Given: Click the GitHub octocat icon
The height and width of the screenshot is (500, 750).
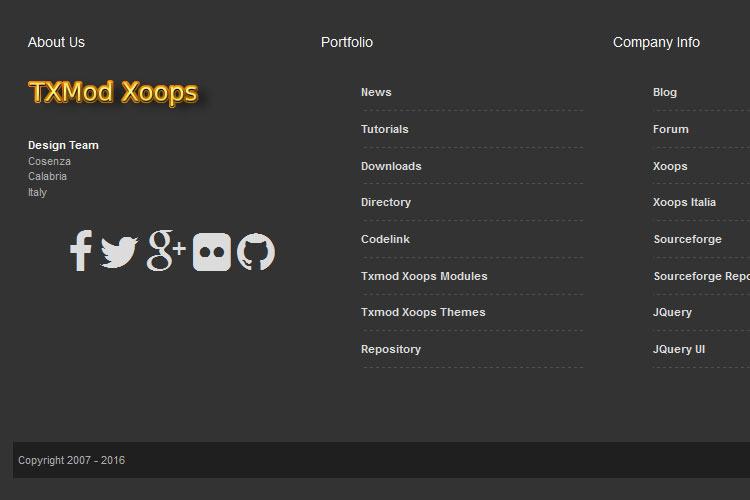Looking at the screenshot, I should coord(256,252).
